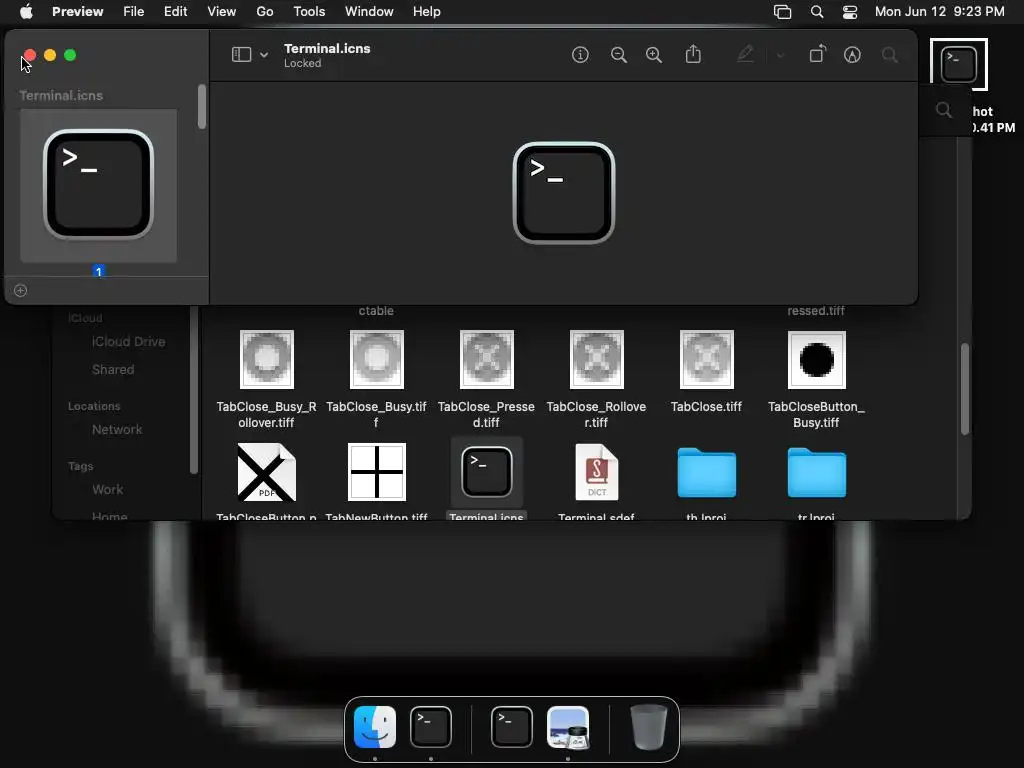Open Control Center
The image size is (1024, 768).
pyautogui.click(x=850, y=12)
